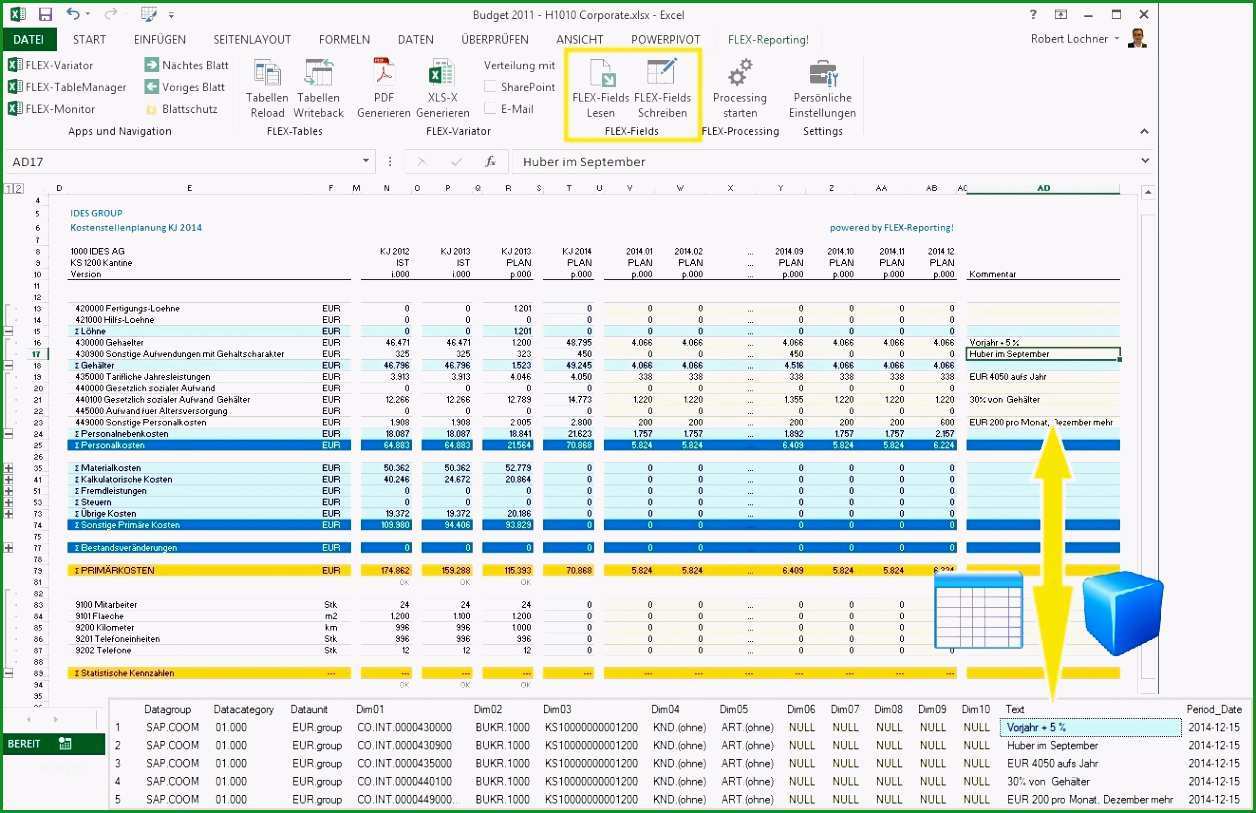Switch to the FLEX-Reporting! tab
1256x813 pixels.
click(x=768, y=40)
